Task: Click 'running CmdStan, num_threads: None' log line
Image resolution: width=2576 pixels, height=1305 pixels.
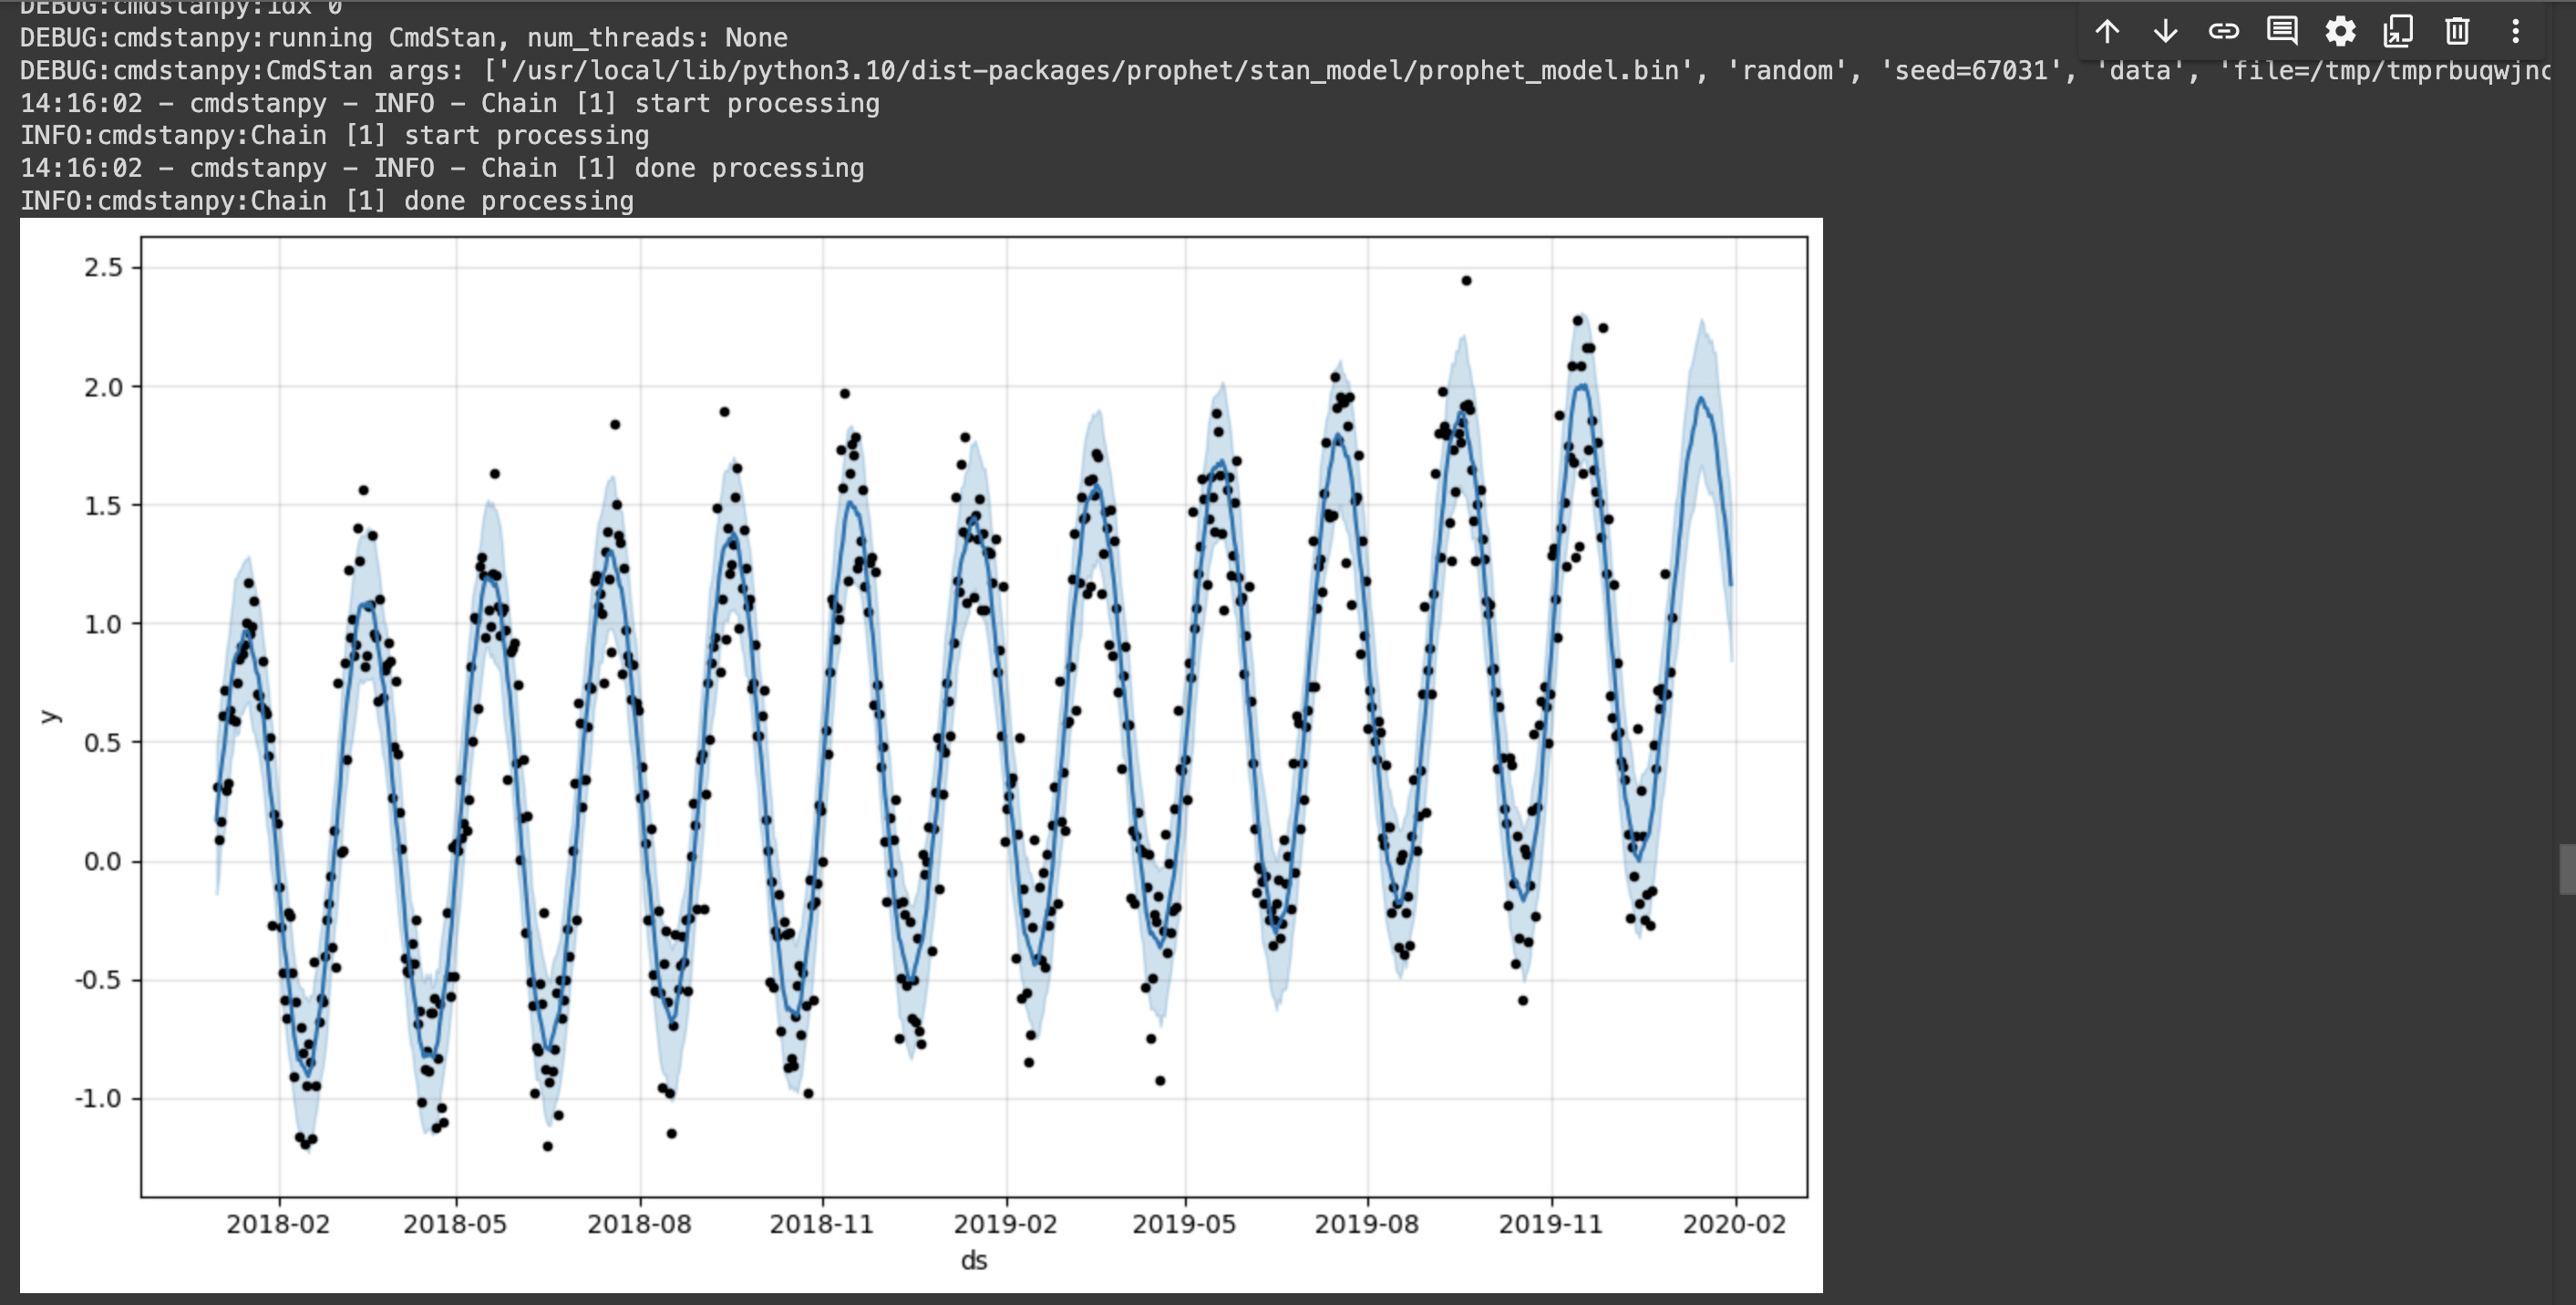Action: coord(403,38)
